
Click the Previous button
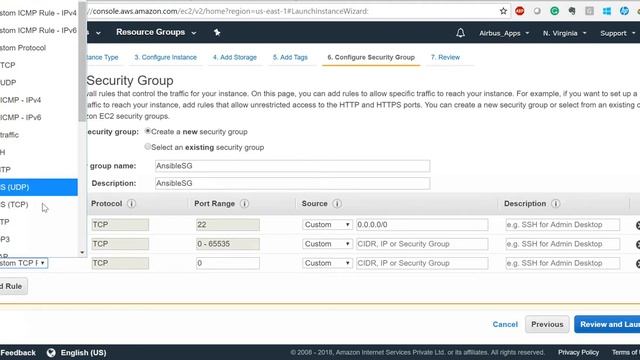tap(547, 324)
